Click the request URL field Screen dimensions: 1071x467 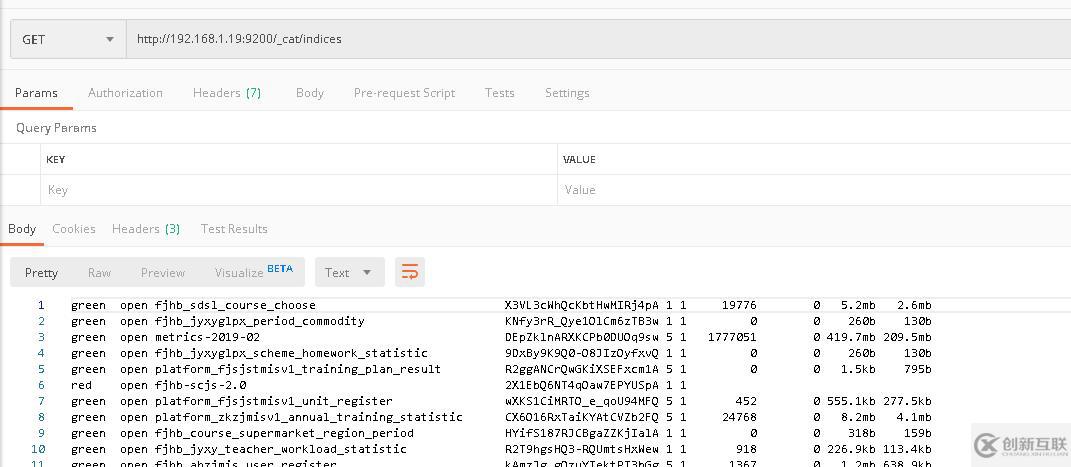[598, 40]
